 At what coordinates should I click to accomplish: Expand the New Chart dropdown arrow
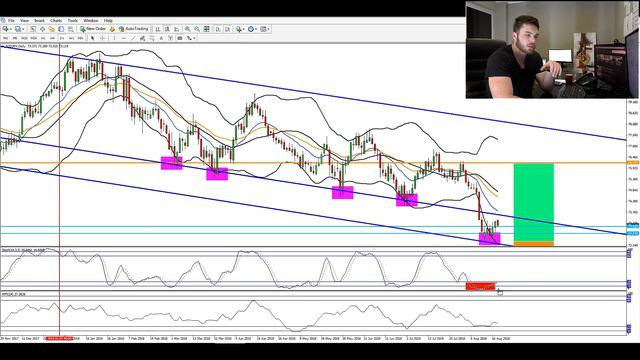(11, 29)
